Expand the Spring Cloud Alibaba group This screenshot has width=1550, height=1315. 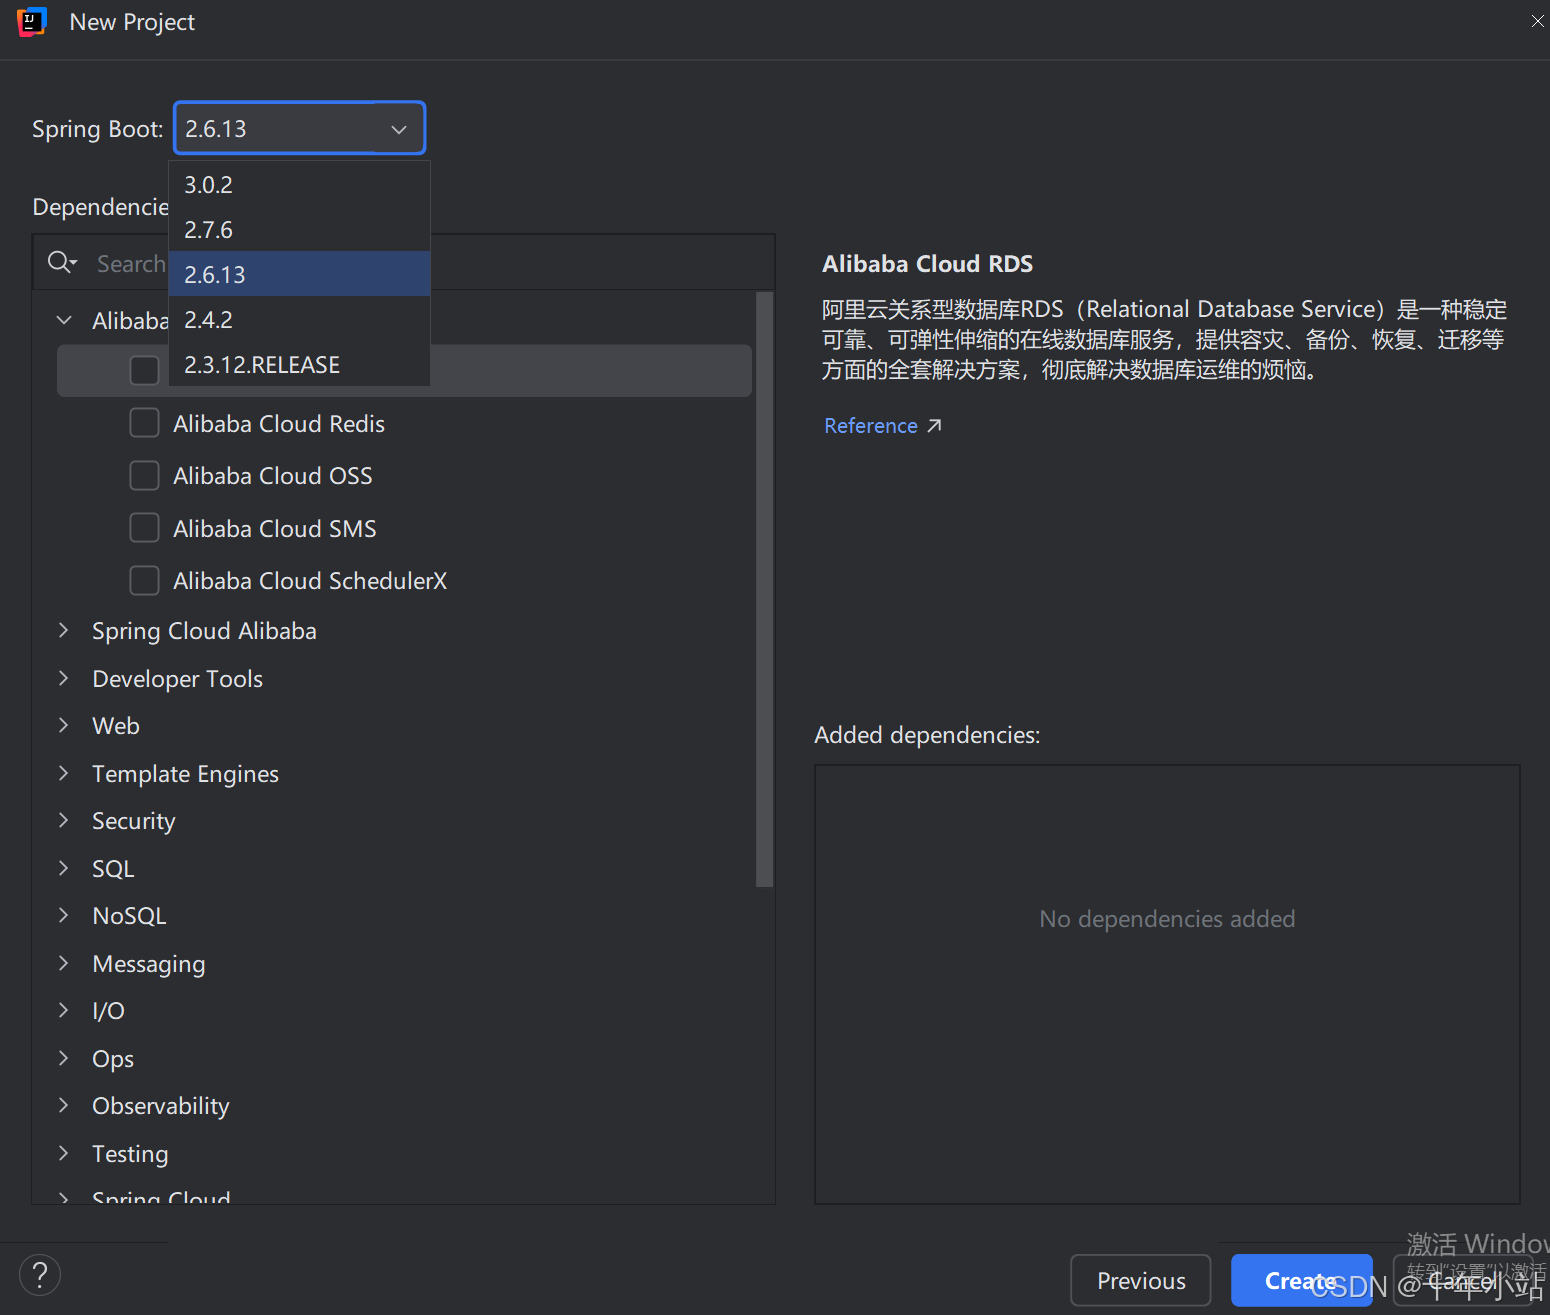coord(64,630)
